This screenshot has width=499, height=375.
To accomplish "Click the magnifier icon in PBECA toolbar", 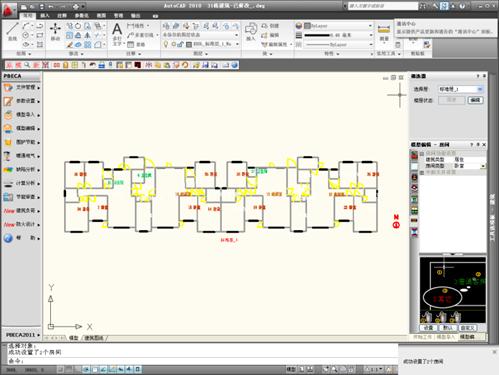I will pyautogui.click(x=27, y=65).
